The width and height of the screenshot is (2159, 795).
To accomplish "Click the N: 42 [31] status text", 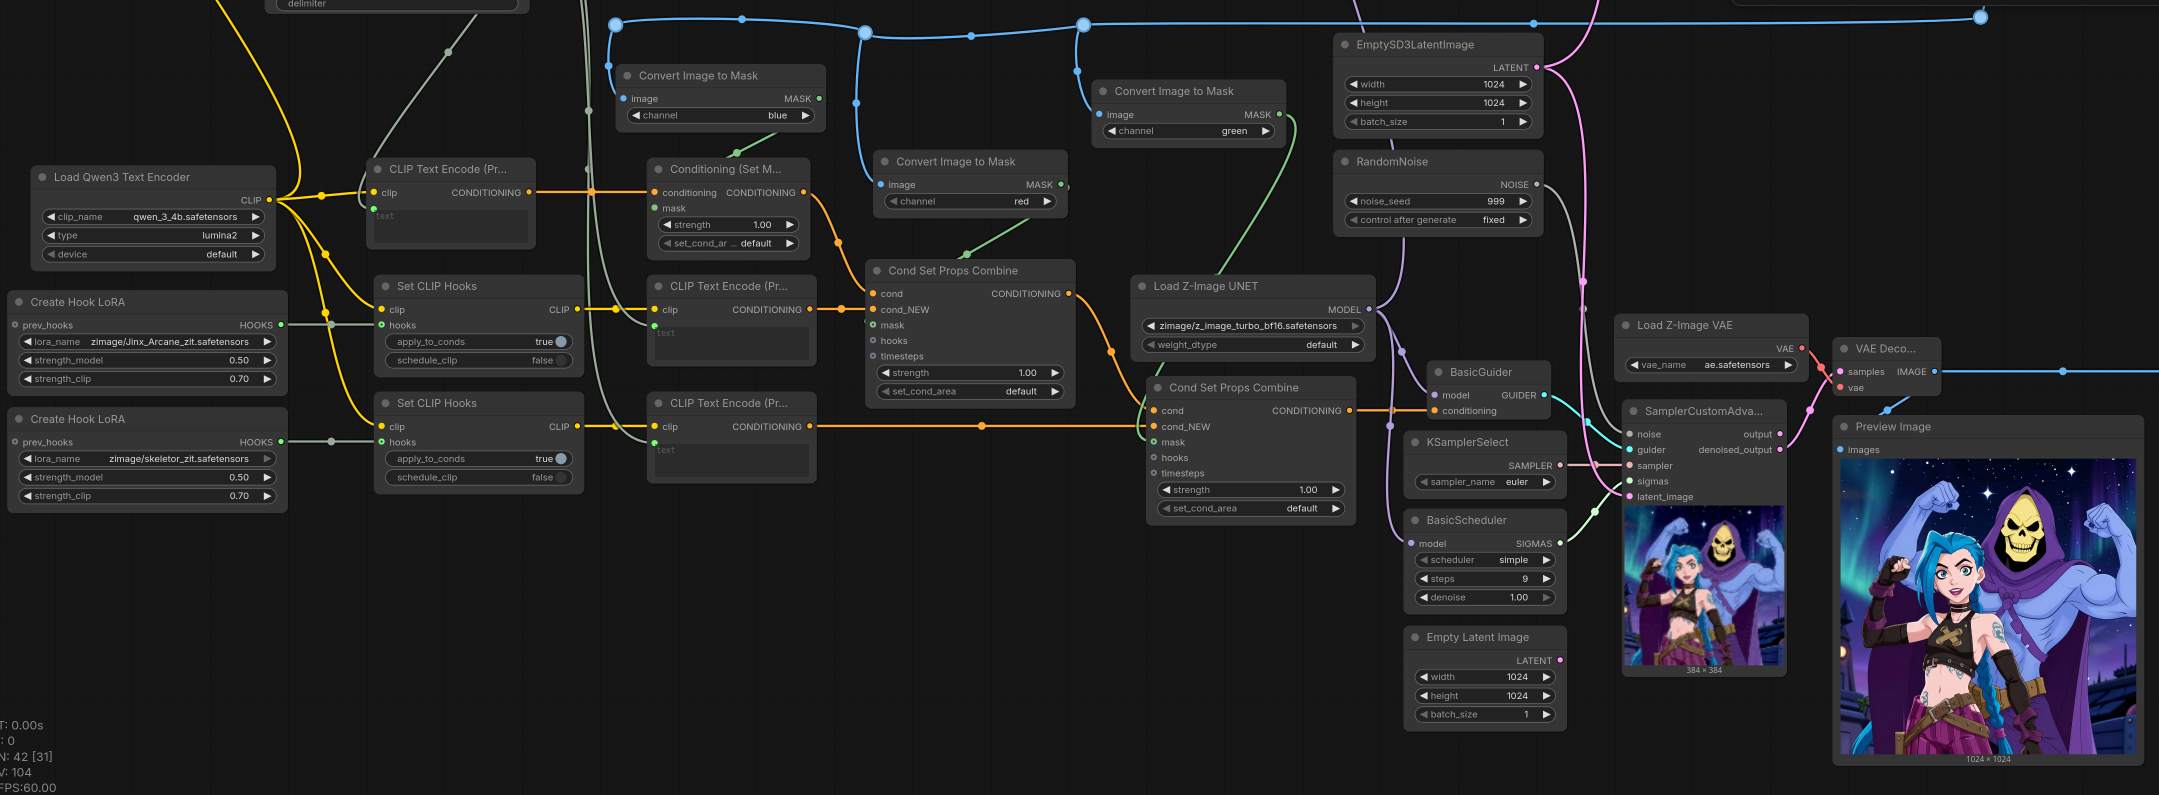I will click(x=26, y=757).
